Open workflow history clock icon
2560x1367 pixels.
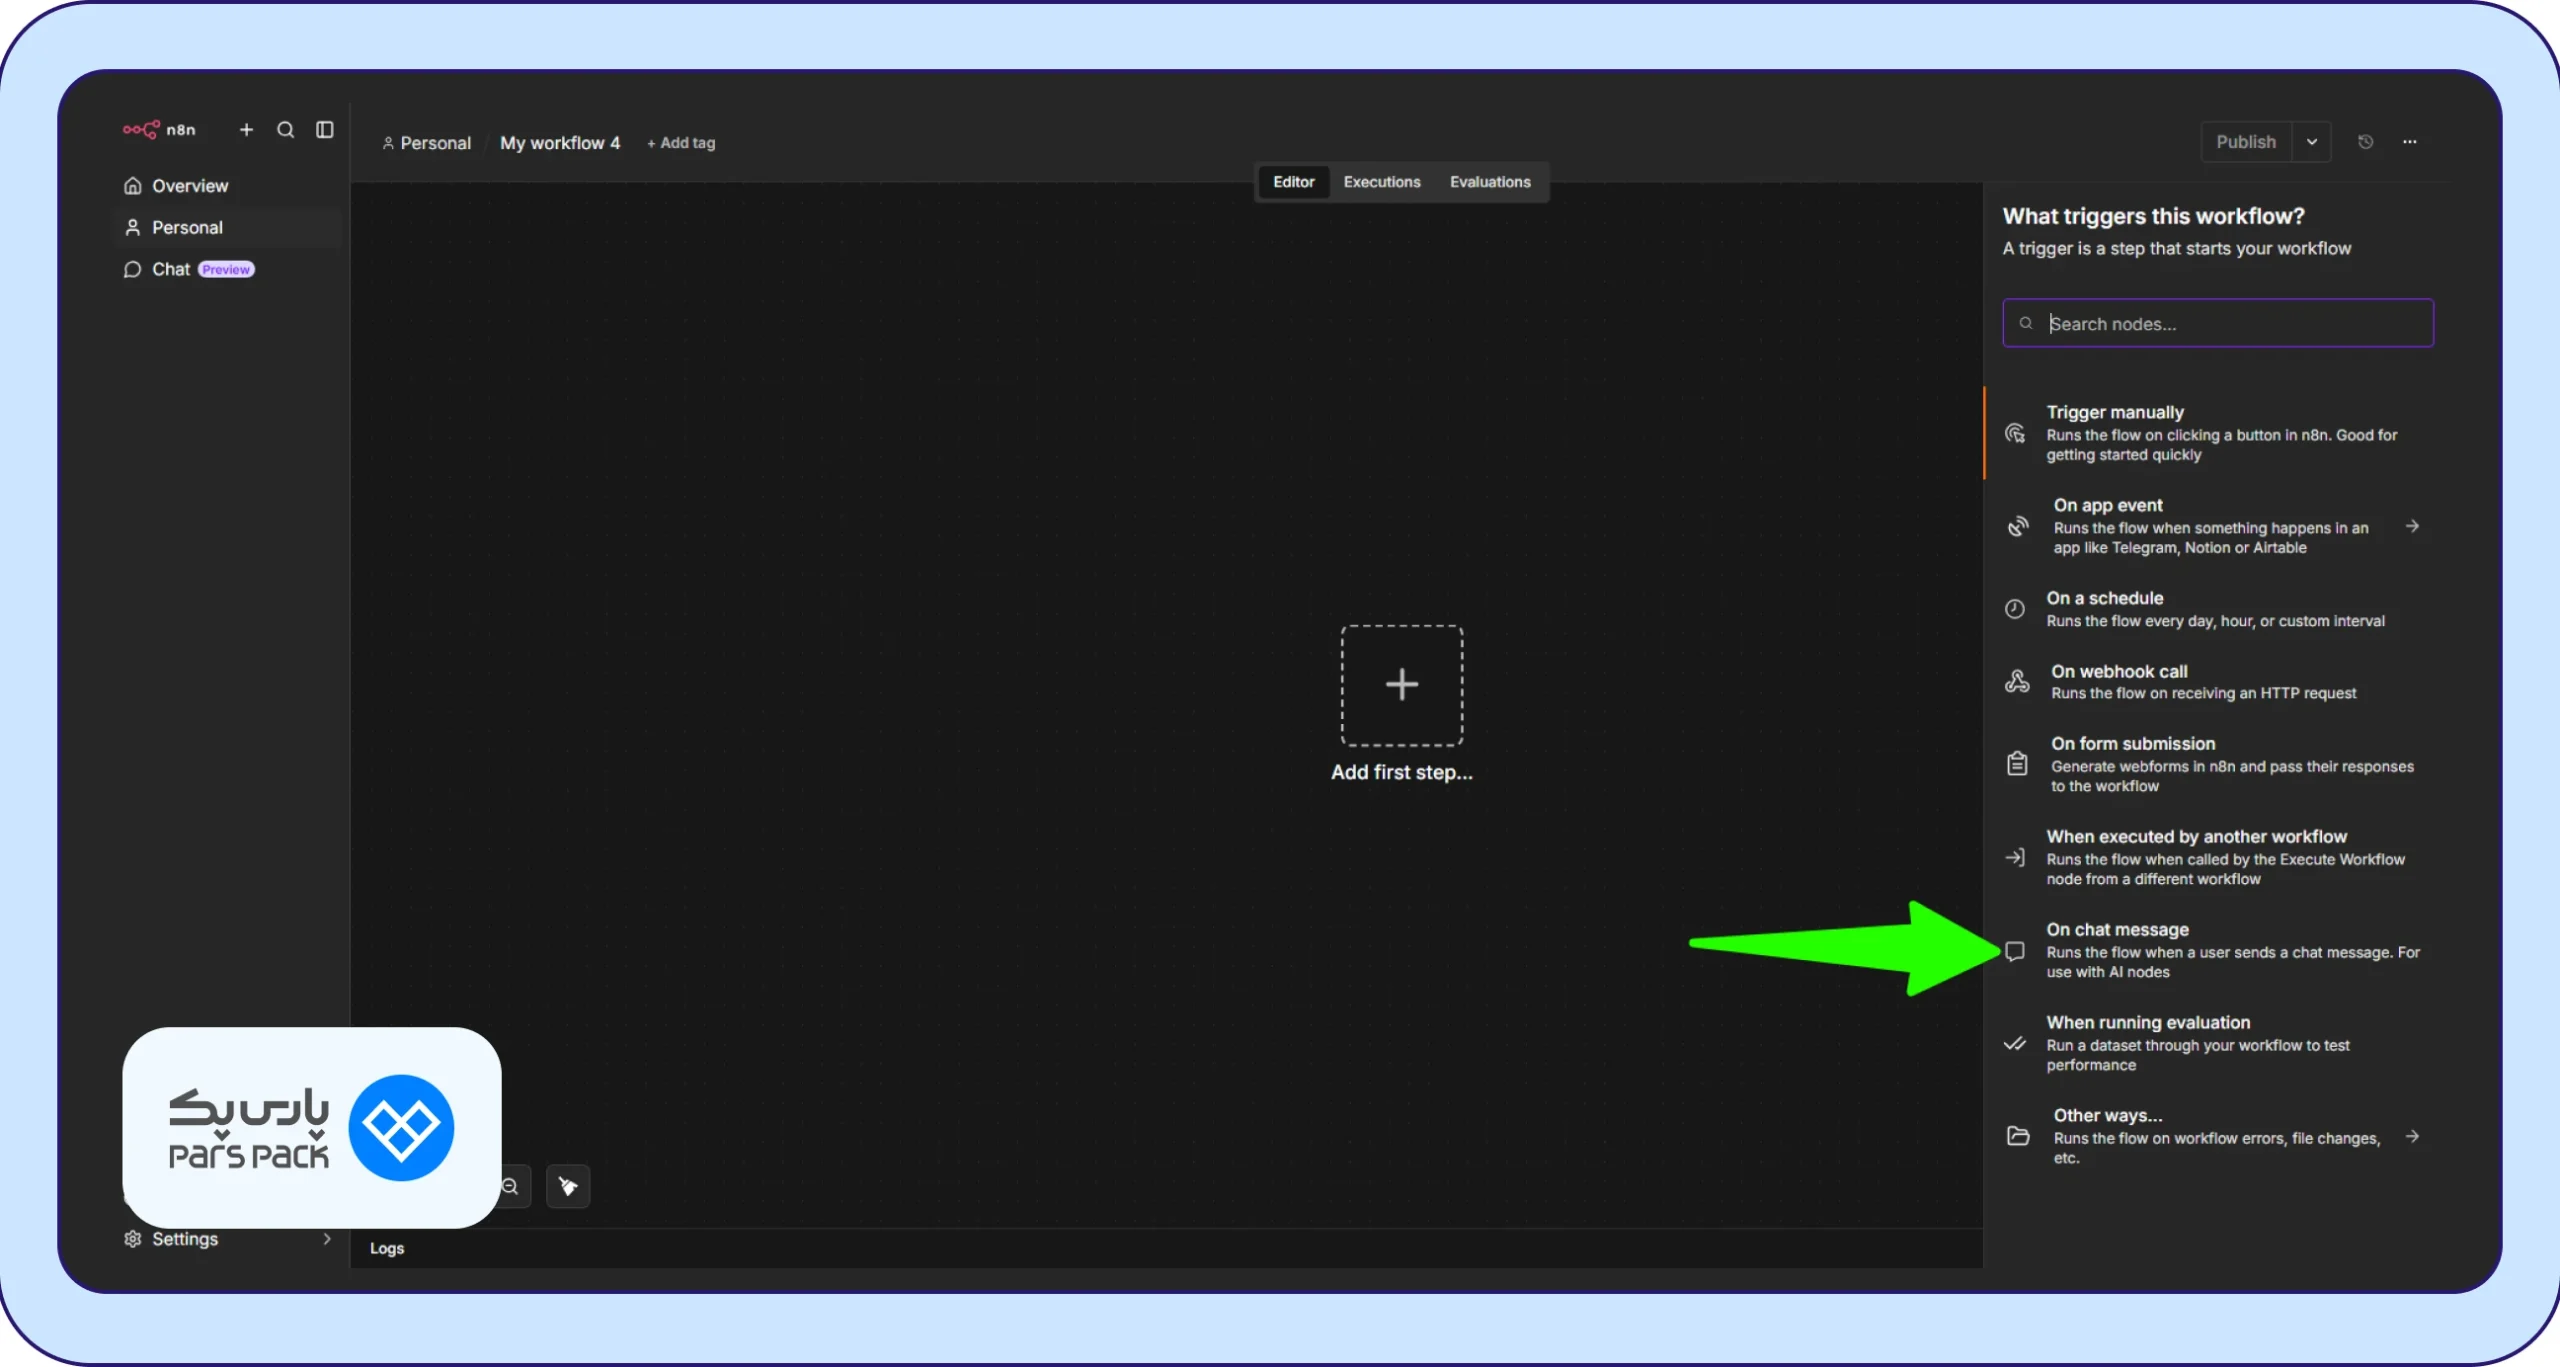pyautogui.click(x=2365, y=142)
